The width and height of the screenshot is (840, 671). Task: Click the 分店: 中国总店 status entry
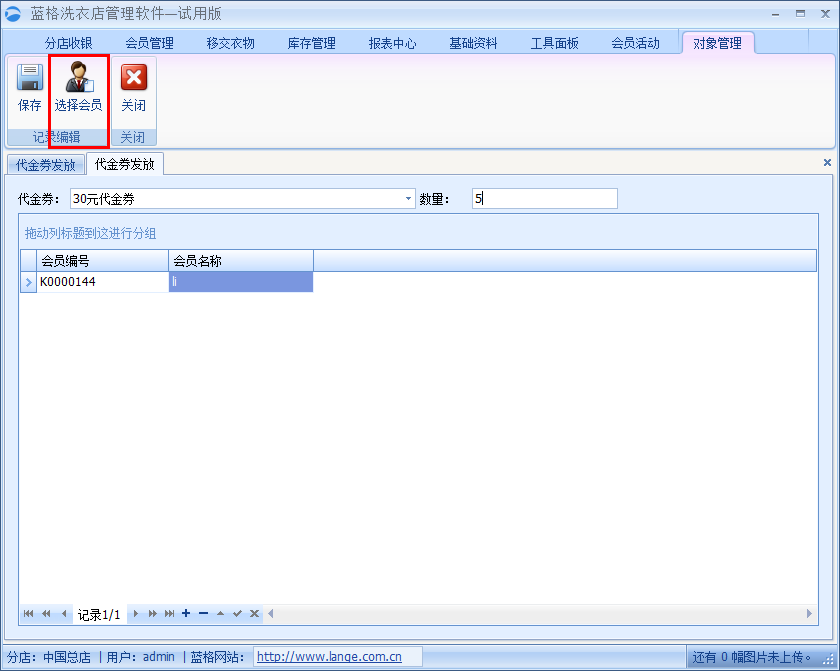click(x=49, y=657)
